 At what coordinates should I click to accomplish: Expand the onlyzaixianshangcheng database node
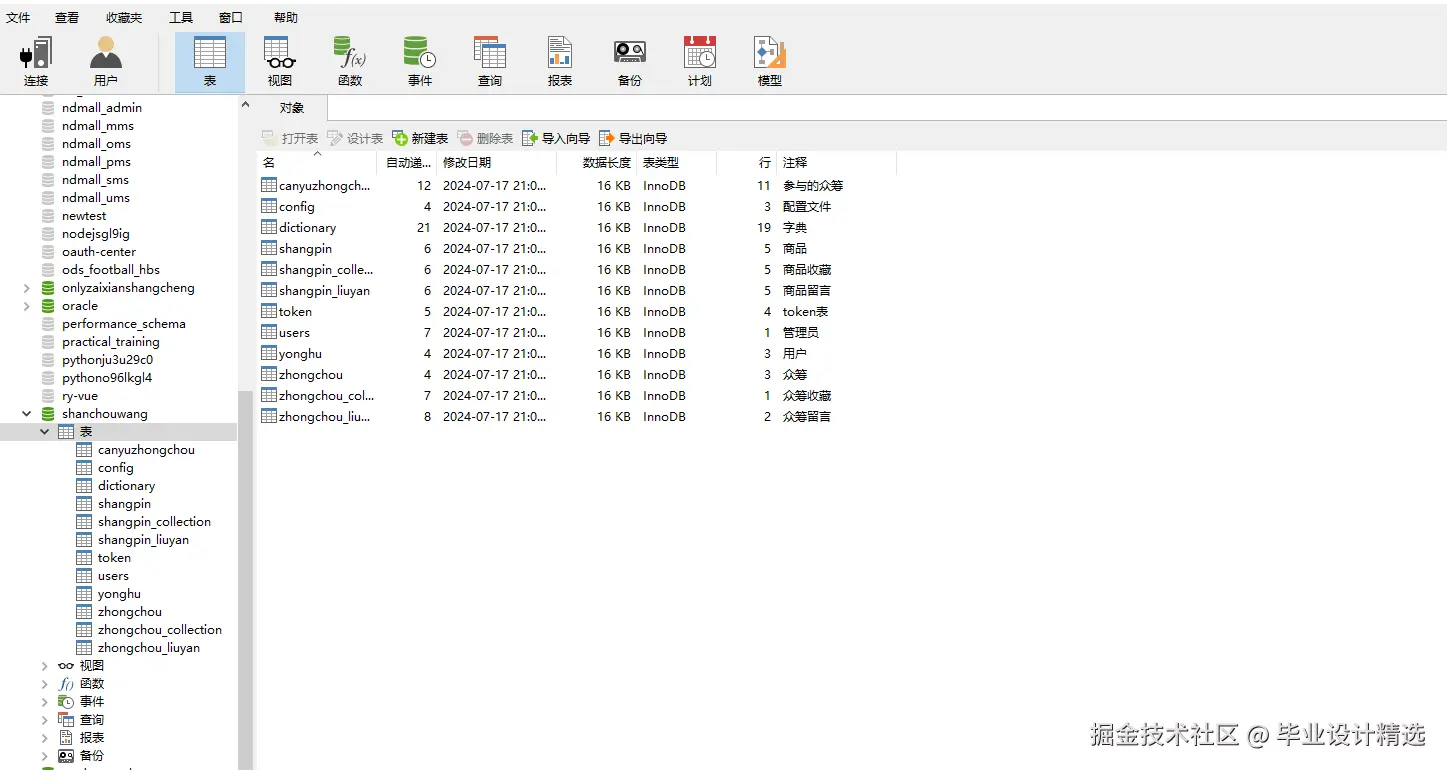(x=27, y=288)
